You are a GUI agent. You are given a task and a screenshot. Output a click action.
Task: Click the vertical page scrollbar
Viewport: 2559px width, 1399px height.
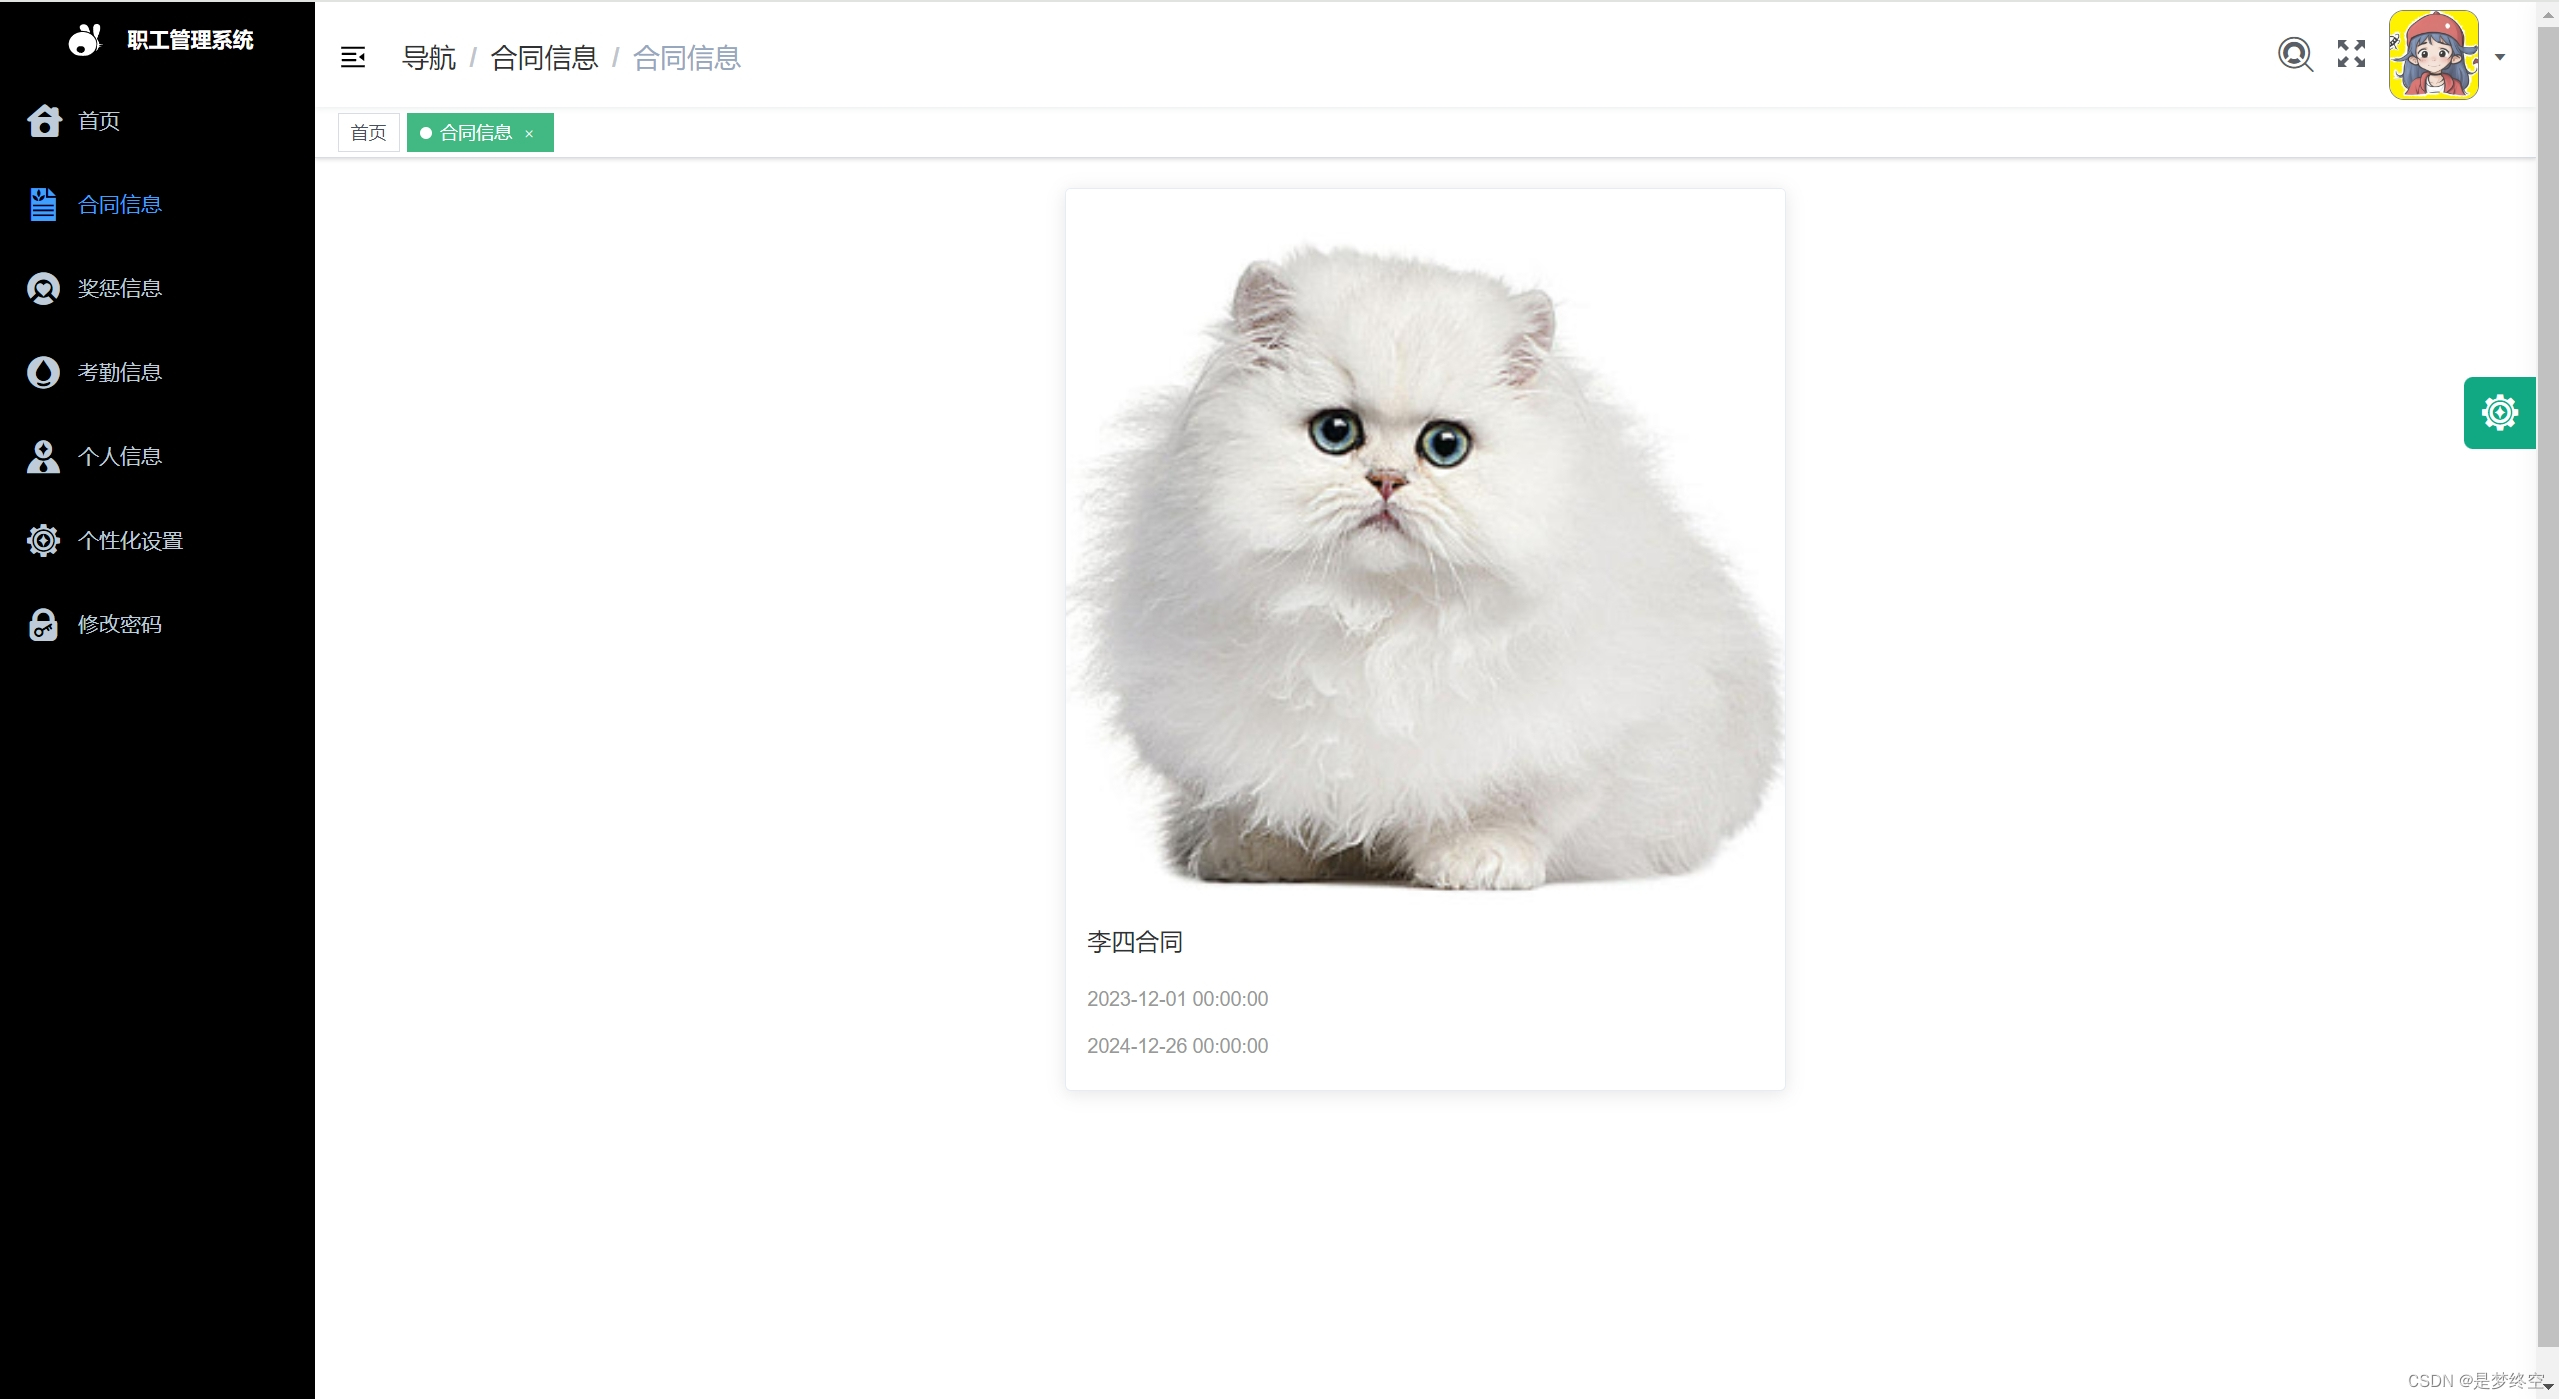point(2547,688)
